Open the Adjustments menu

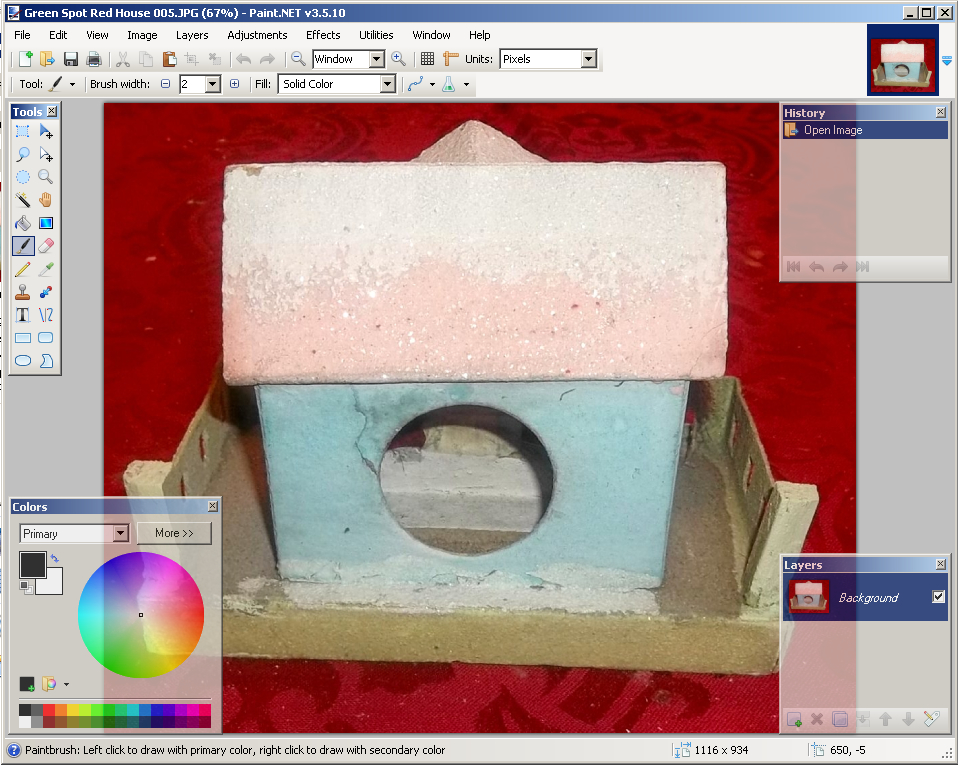(x=257, y=35)
